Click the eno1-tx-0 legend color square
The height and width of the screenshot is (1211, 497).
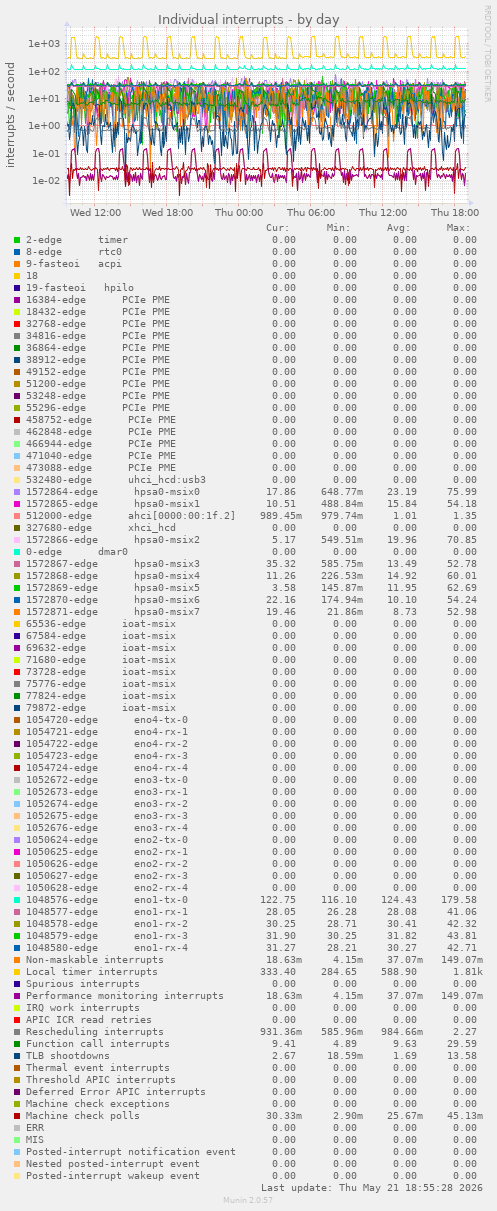17,900
